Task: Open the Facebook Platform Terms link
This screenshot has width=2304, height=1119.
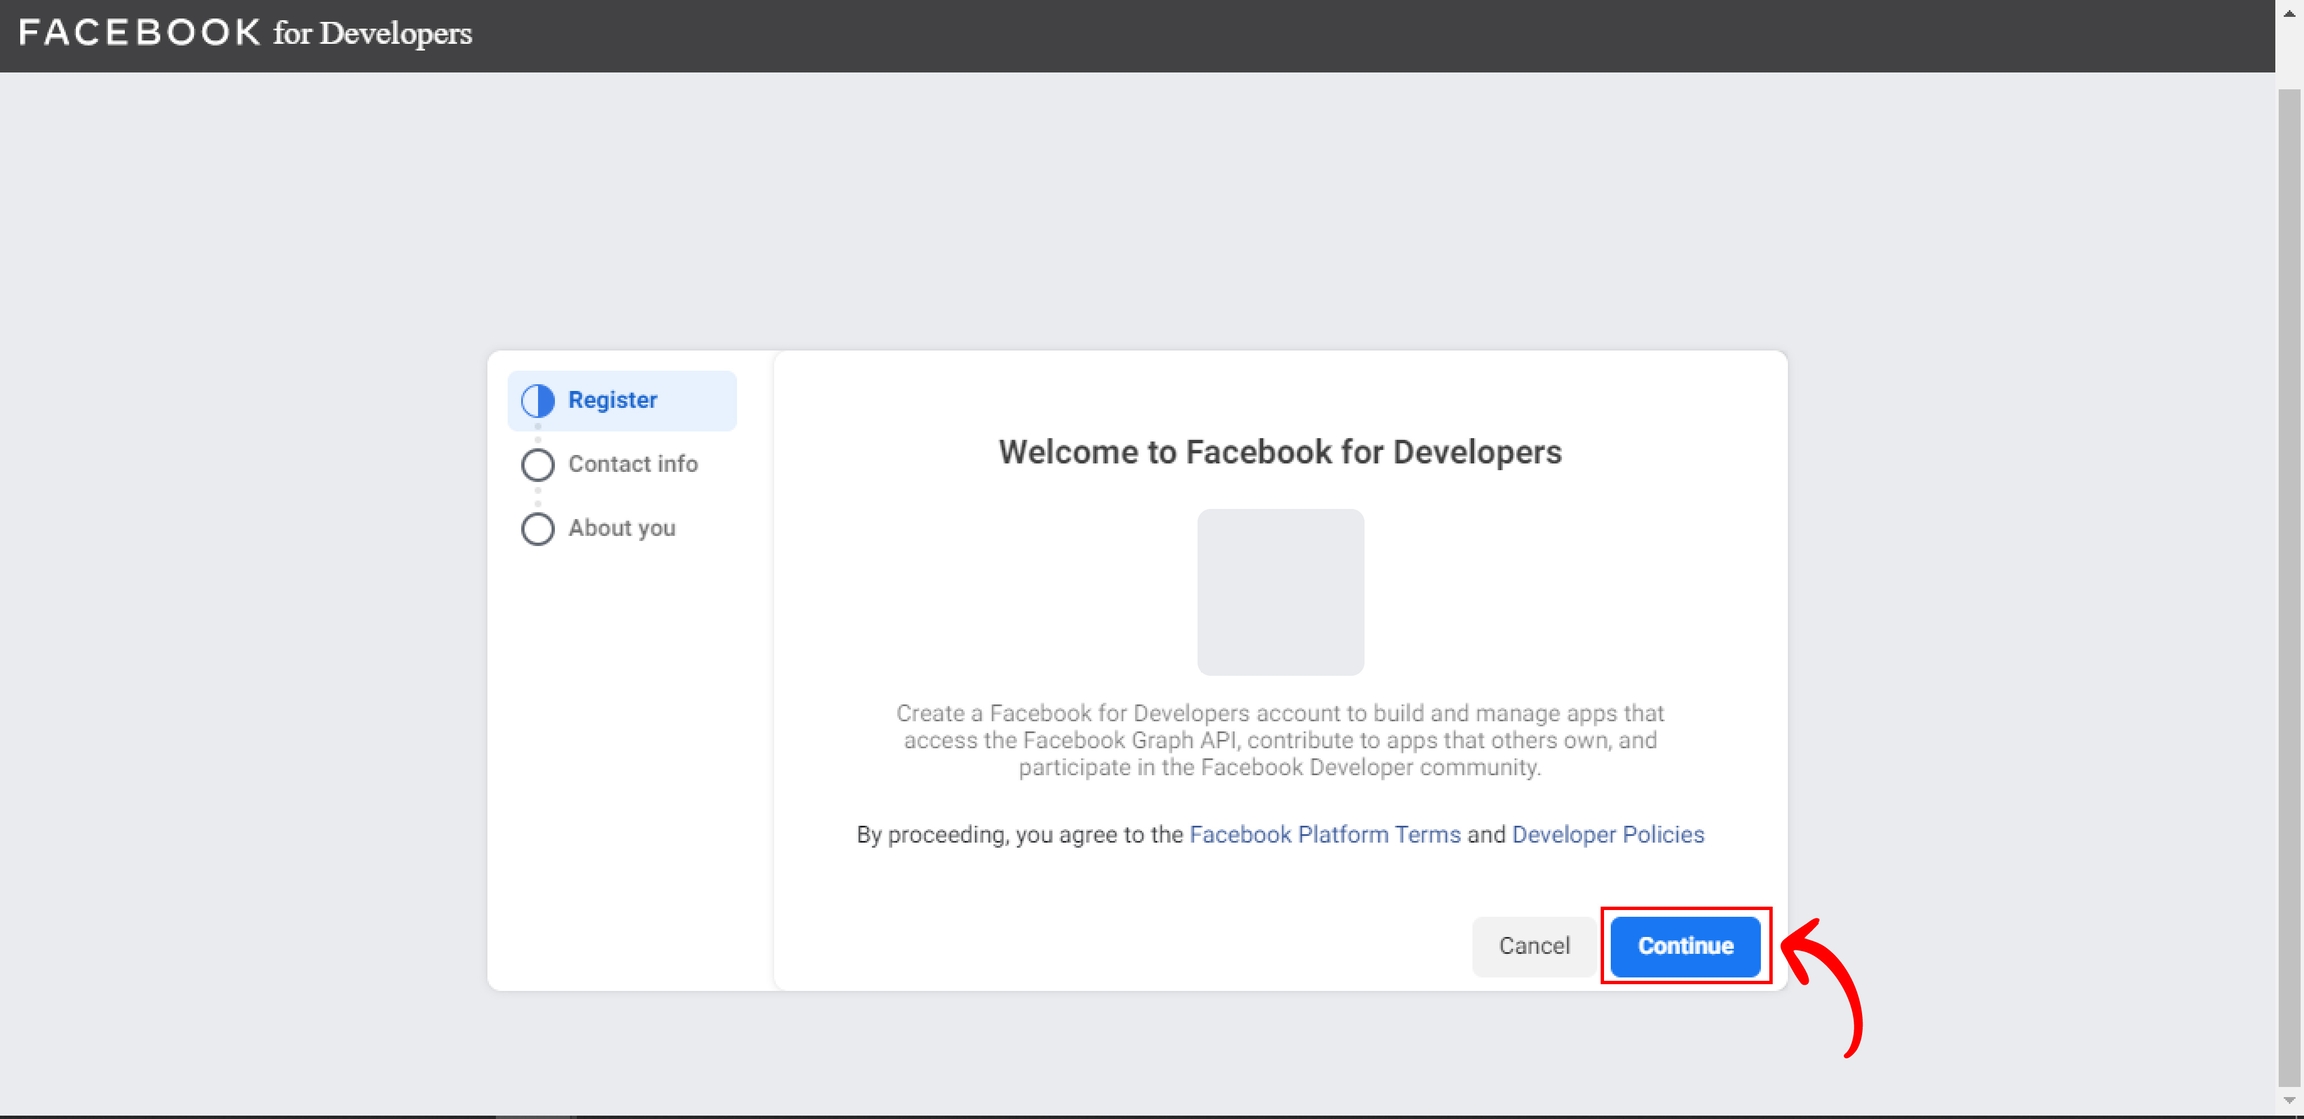Action: 1324,835
